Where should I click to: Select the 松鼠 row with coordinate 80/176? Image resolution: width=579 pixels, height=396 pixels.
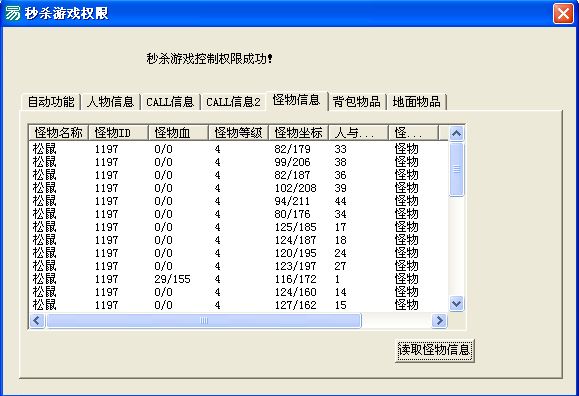tap(239, 214)
